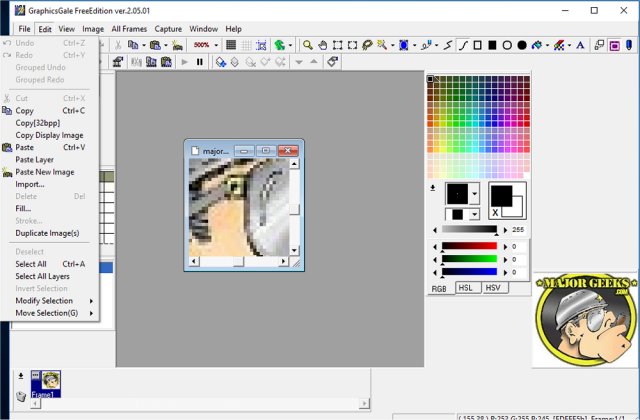Click Paste New Image menu entry
Image resolution: width=640 pixels, height=420 pixels.
(x=44, y=172)
